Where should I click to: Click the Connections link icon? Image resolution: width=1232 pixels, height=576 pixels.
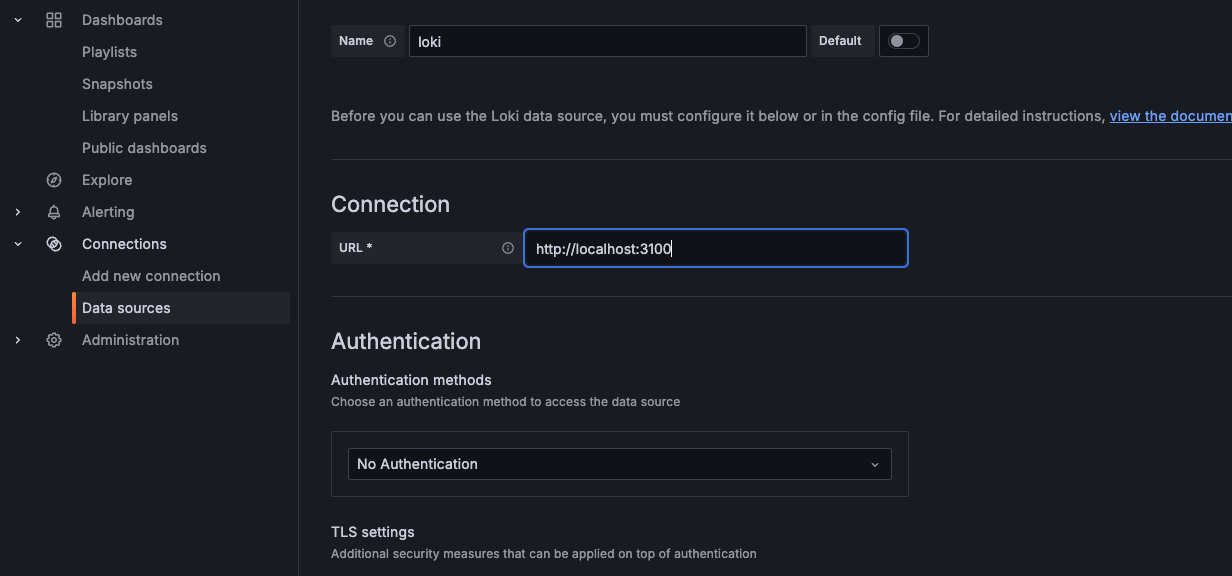click(x=54, y=244)
